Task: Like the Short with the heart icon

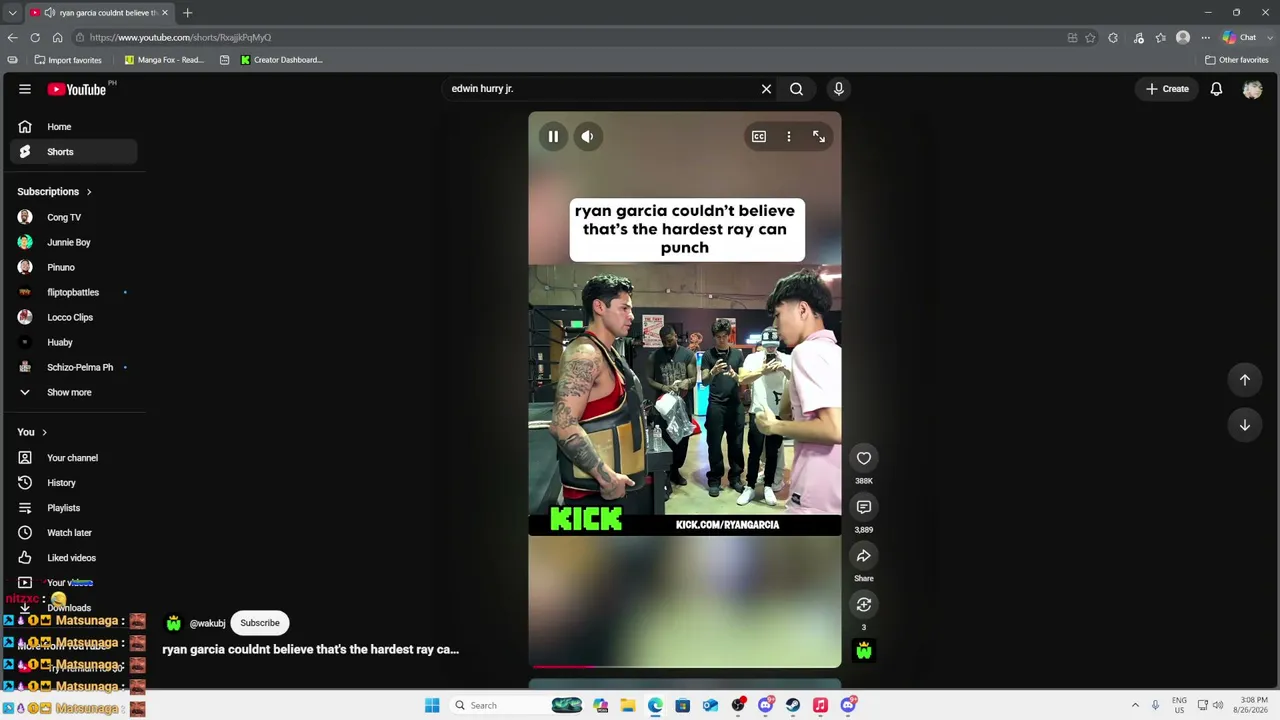Action: [864, 458]
